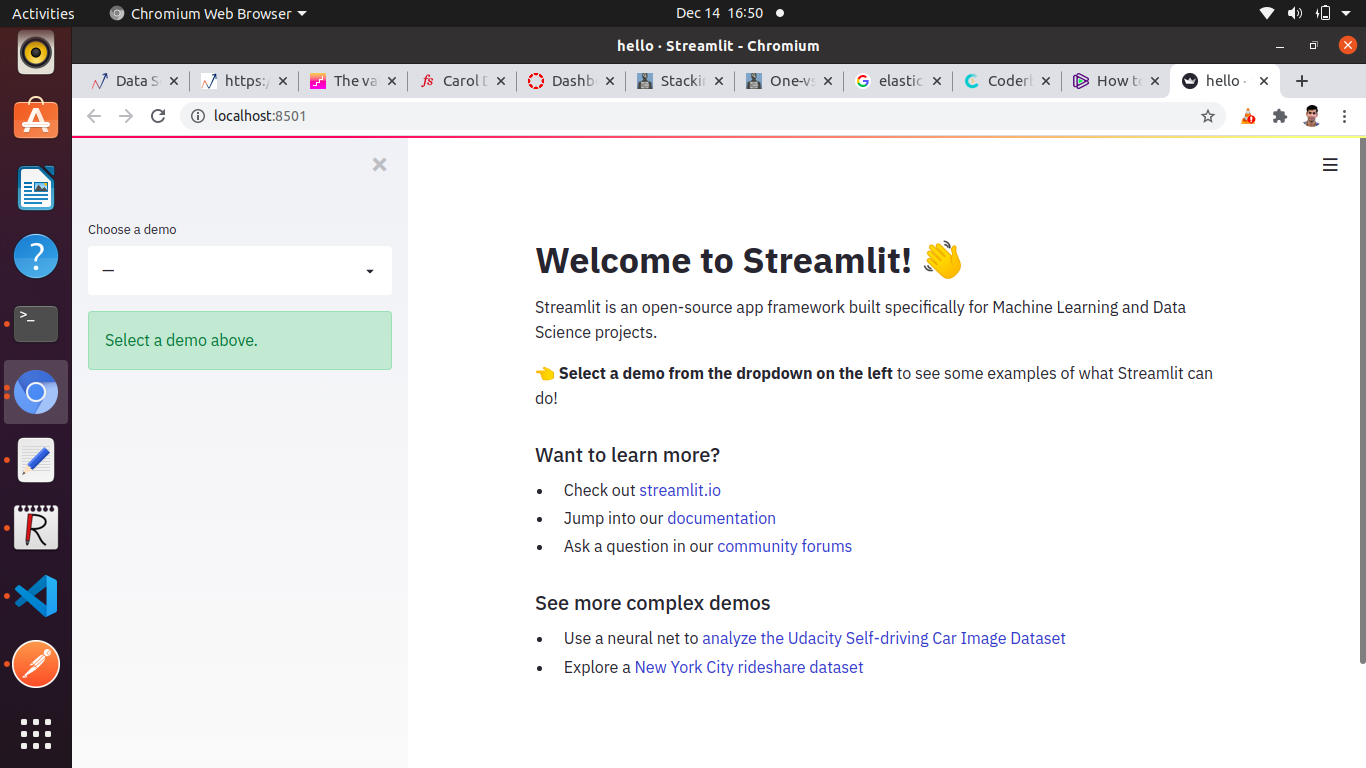The width and height of the screenshot is (1366, 768).
Task: Open the New York City rideshare dataset link
Action: 748,667
